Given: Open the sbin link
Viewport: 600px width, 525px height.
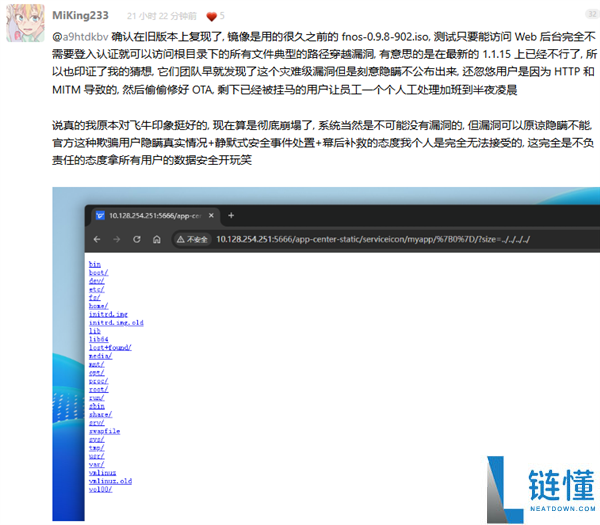Looking at the screenshot, I should pos(96,406).
